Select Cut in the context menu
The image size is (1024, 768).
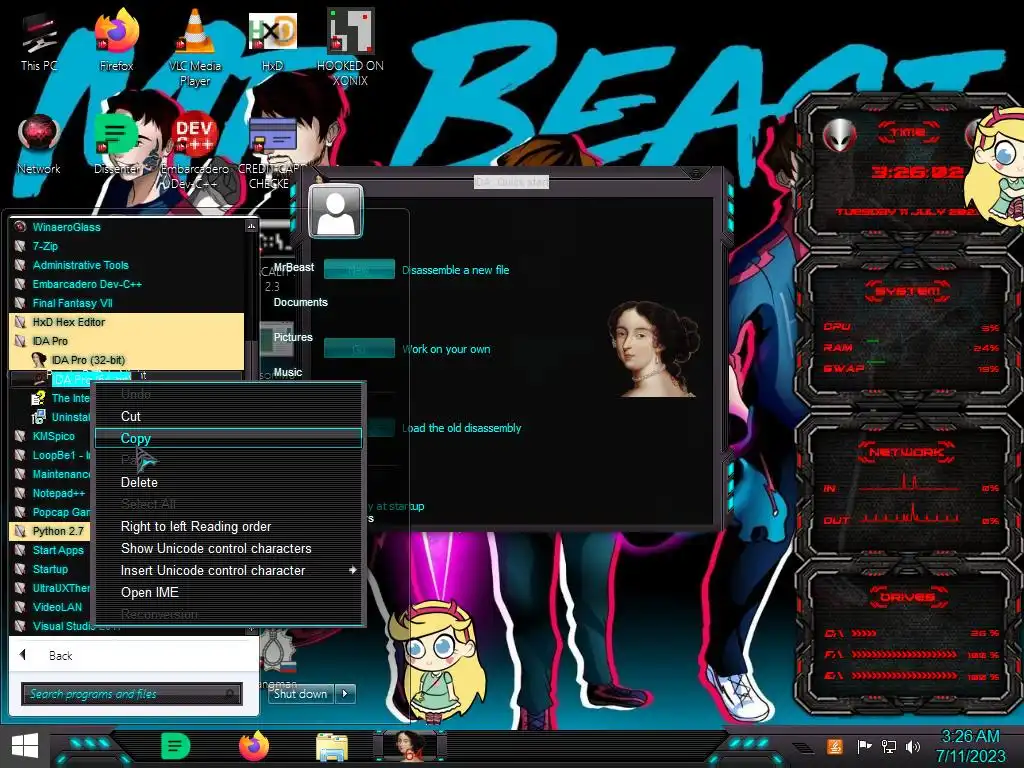pyautogui.click(x=228, y=417)
